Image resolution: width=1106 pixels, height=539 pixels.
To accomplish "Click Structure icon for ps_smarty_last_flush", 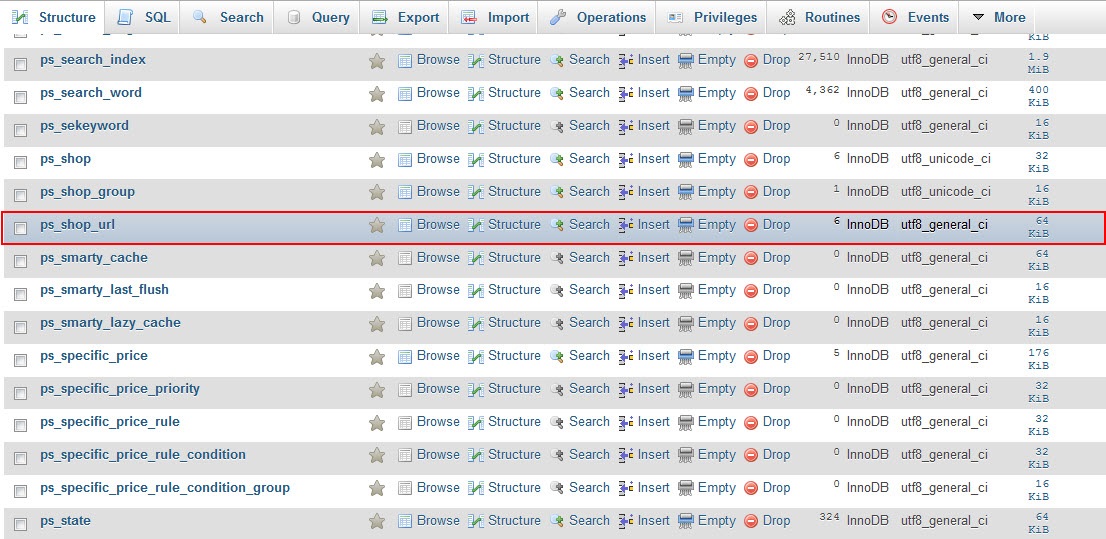I will [x=476, y=290].
